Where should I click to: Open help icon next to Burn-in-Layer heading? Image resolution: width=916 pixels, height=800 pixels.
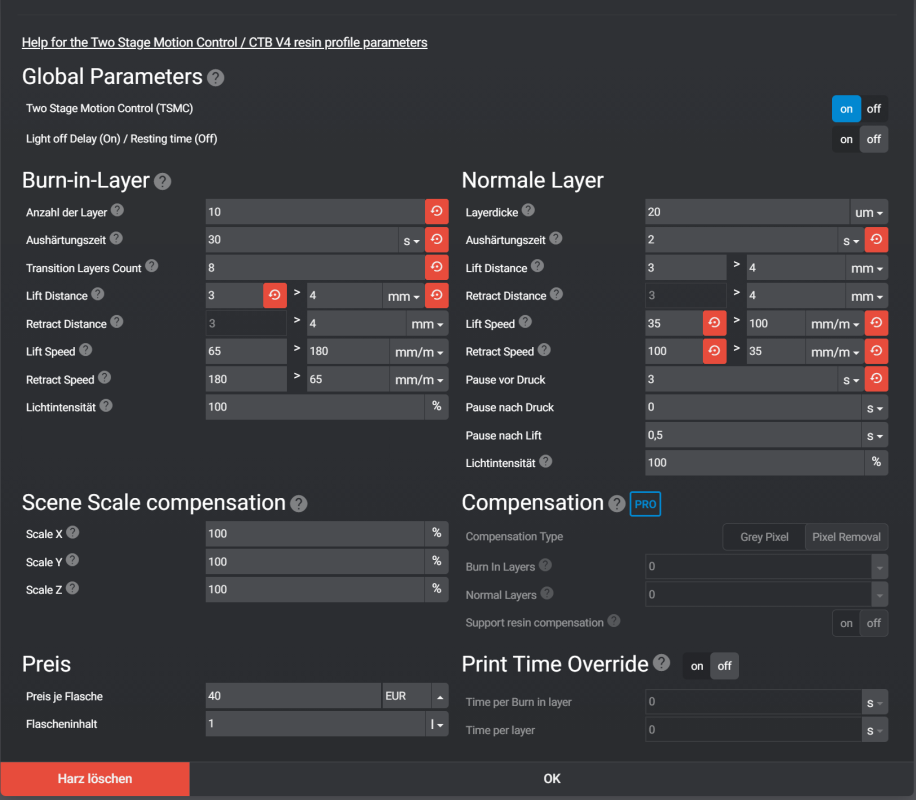pyautogui.click(x=163, y=182)
